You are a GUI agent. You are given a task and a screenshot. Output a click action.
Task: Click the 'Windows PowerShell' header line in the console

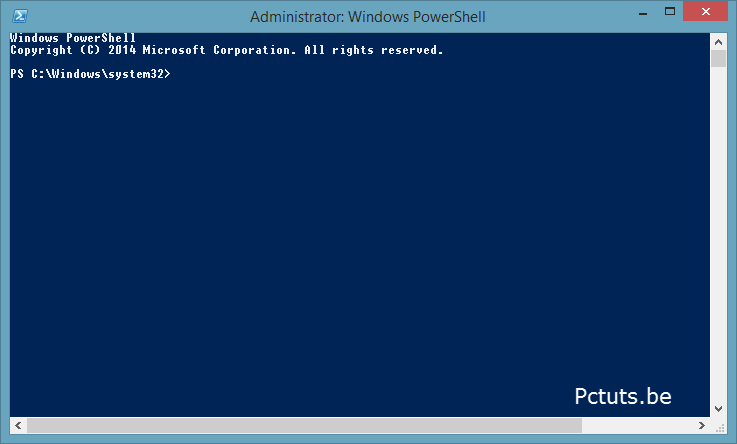(x=72, y=38)
